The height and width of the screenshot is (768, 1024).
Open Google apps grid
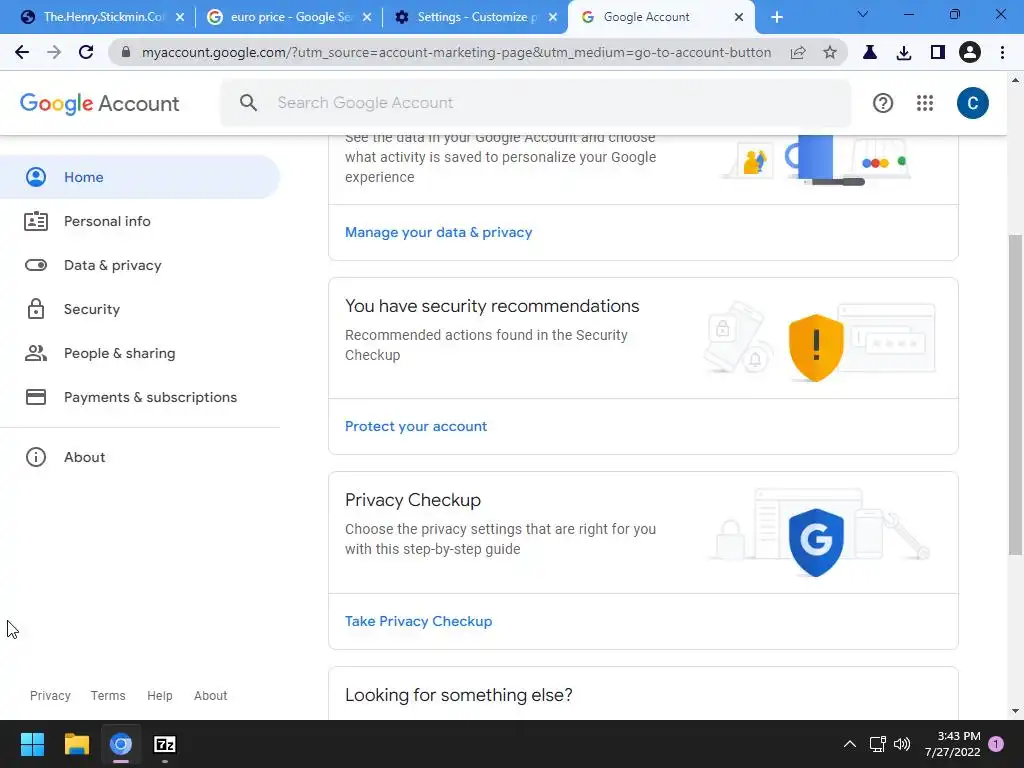click(x=925, y=103)
